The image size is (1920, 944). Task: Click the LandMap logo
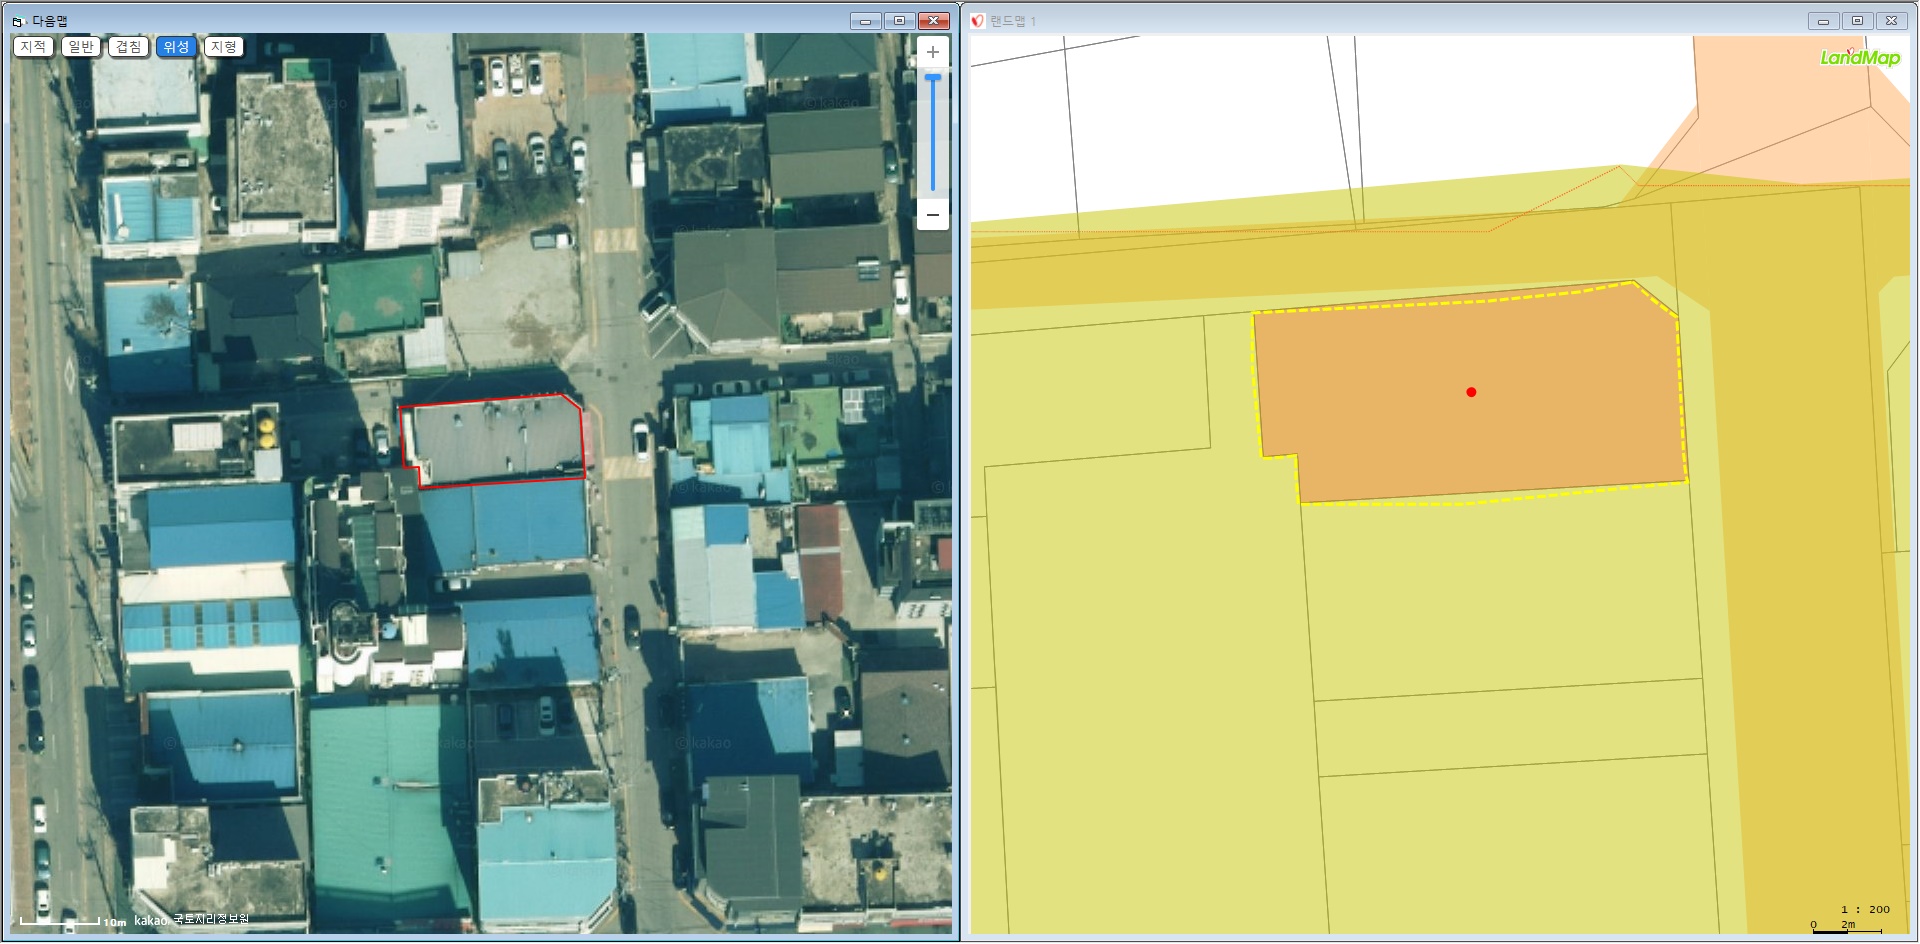point(1859,58)
